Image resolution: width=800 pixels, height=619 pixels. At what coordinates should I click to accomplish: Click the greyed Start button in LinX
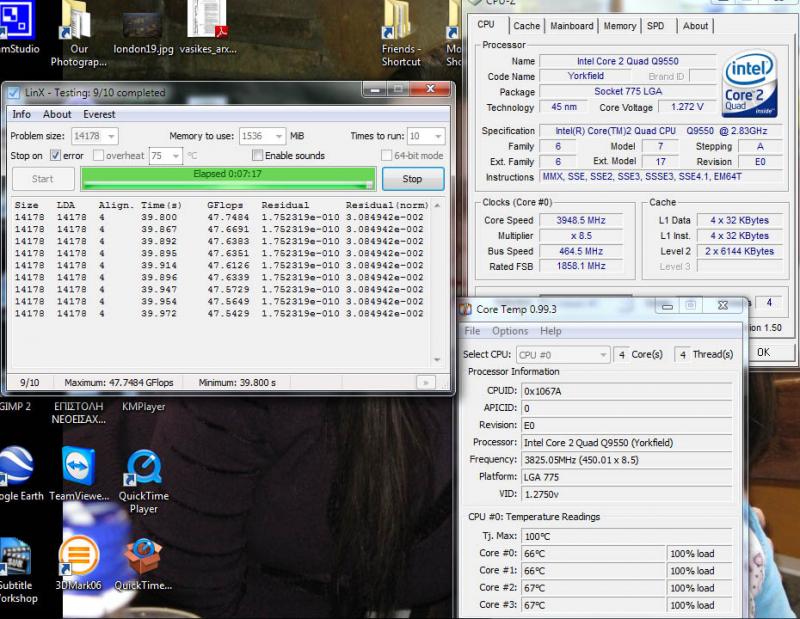point(42,179)
